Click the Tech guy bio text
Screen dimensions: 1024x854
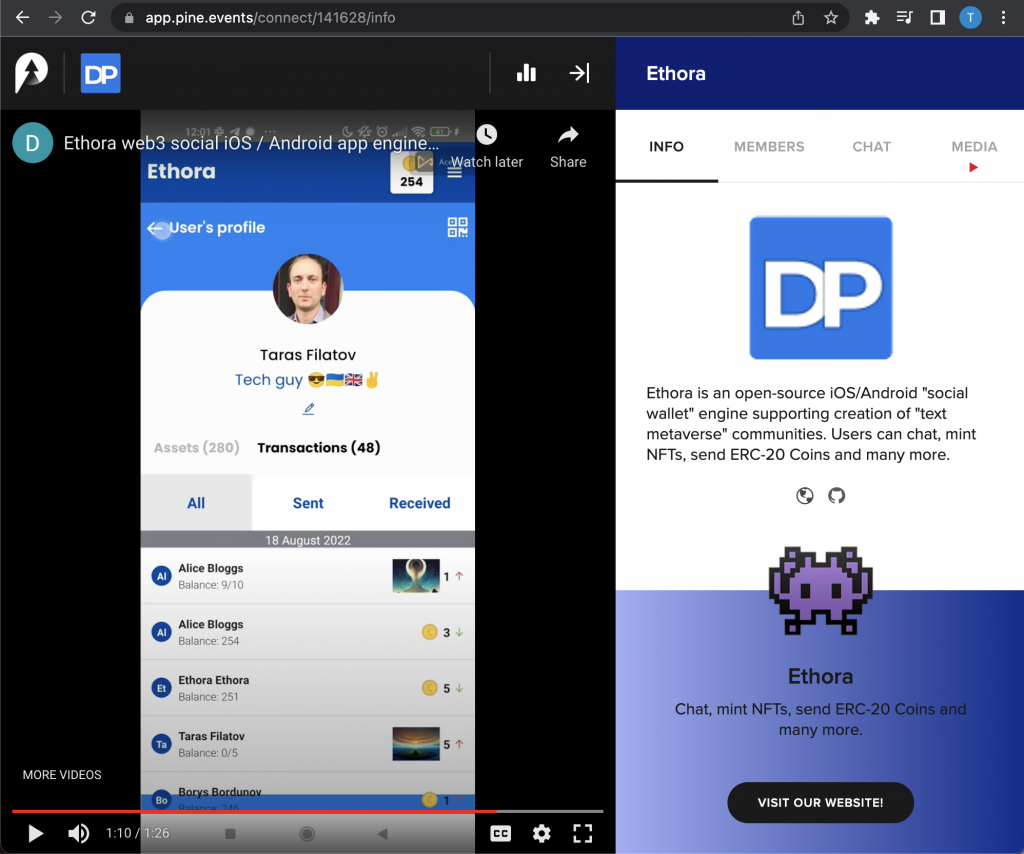[x=307, y=380]
